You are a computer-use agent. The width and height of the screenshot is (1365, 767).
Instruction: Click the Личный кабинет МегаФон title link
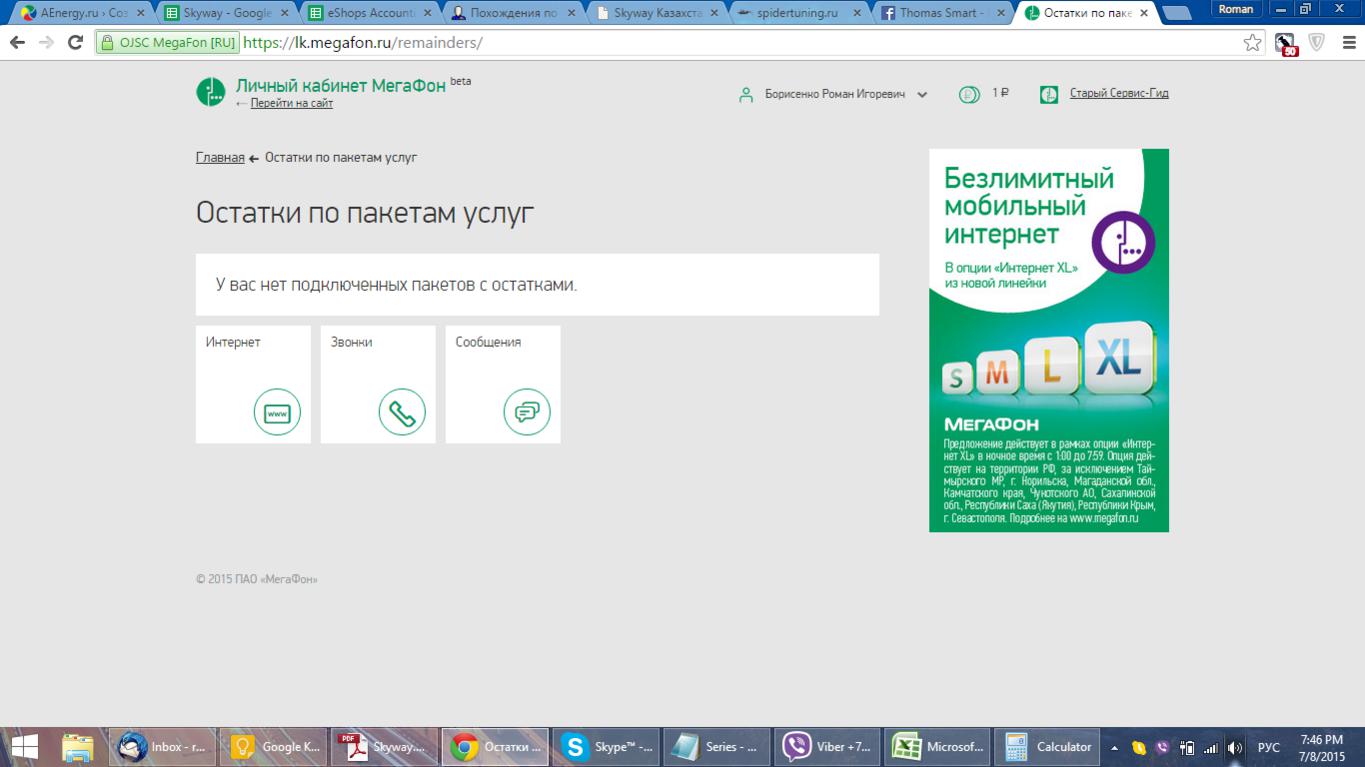340,86
